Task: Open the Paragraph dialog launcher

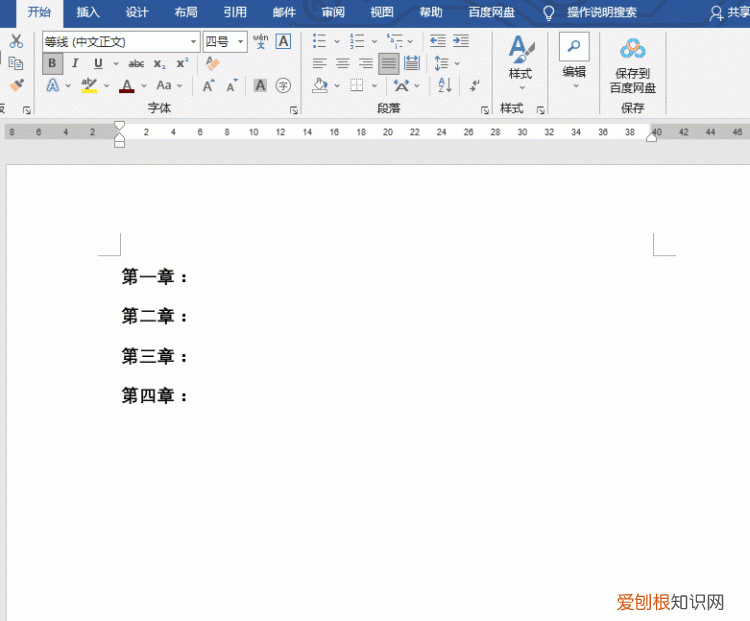Action: click(485, 111)
